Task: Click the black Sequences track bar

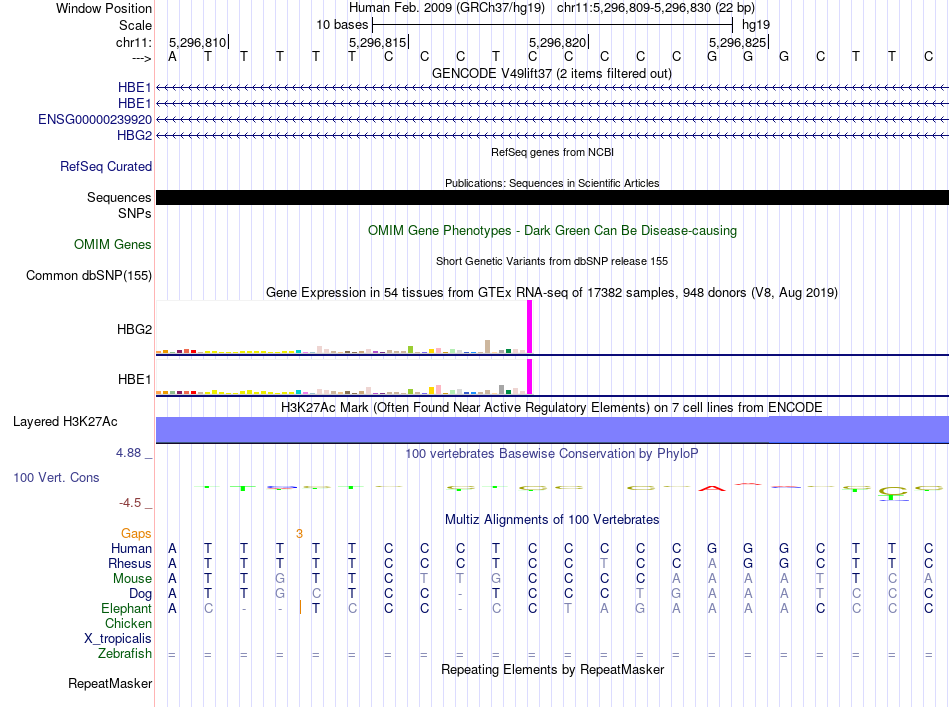Action: pyautogui.click(x=552, y=197)
